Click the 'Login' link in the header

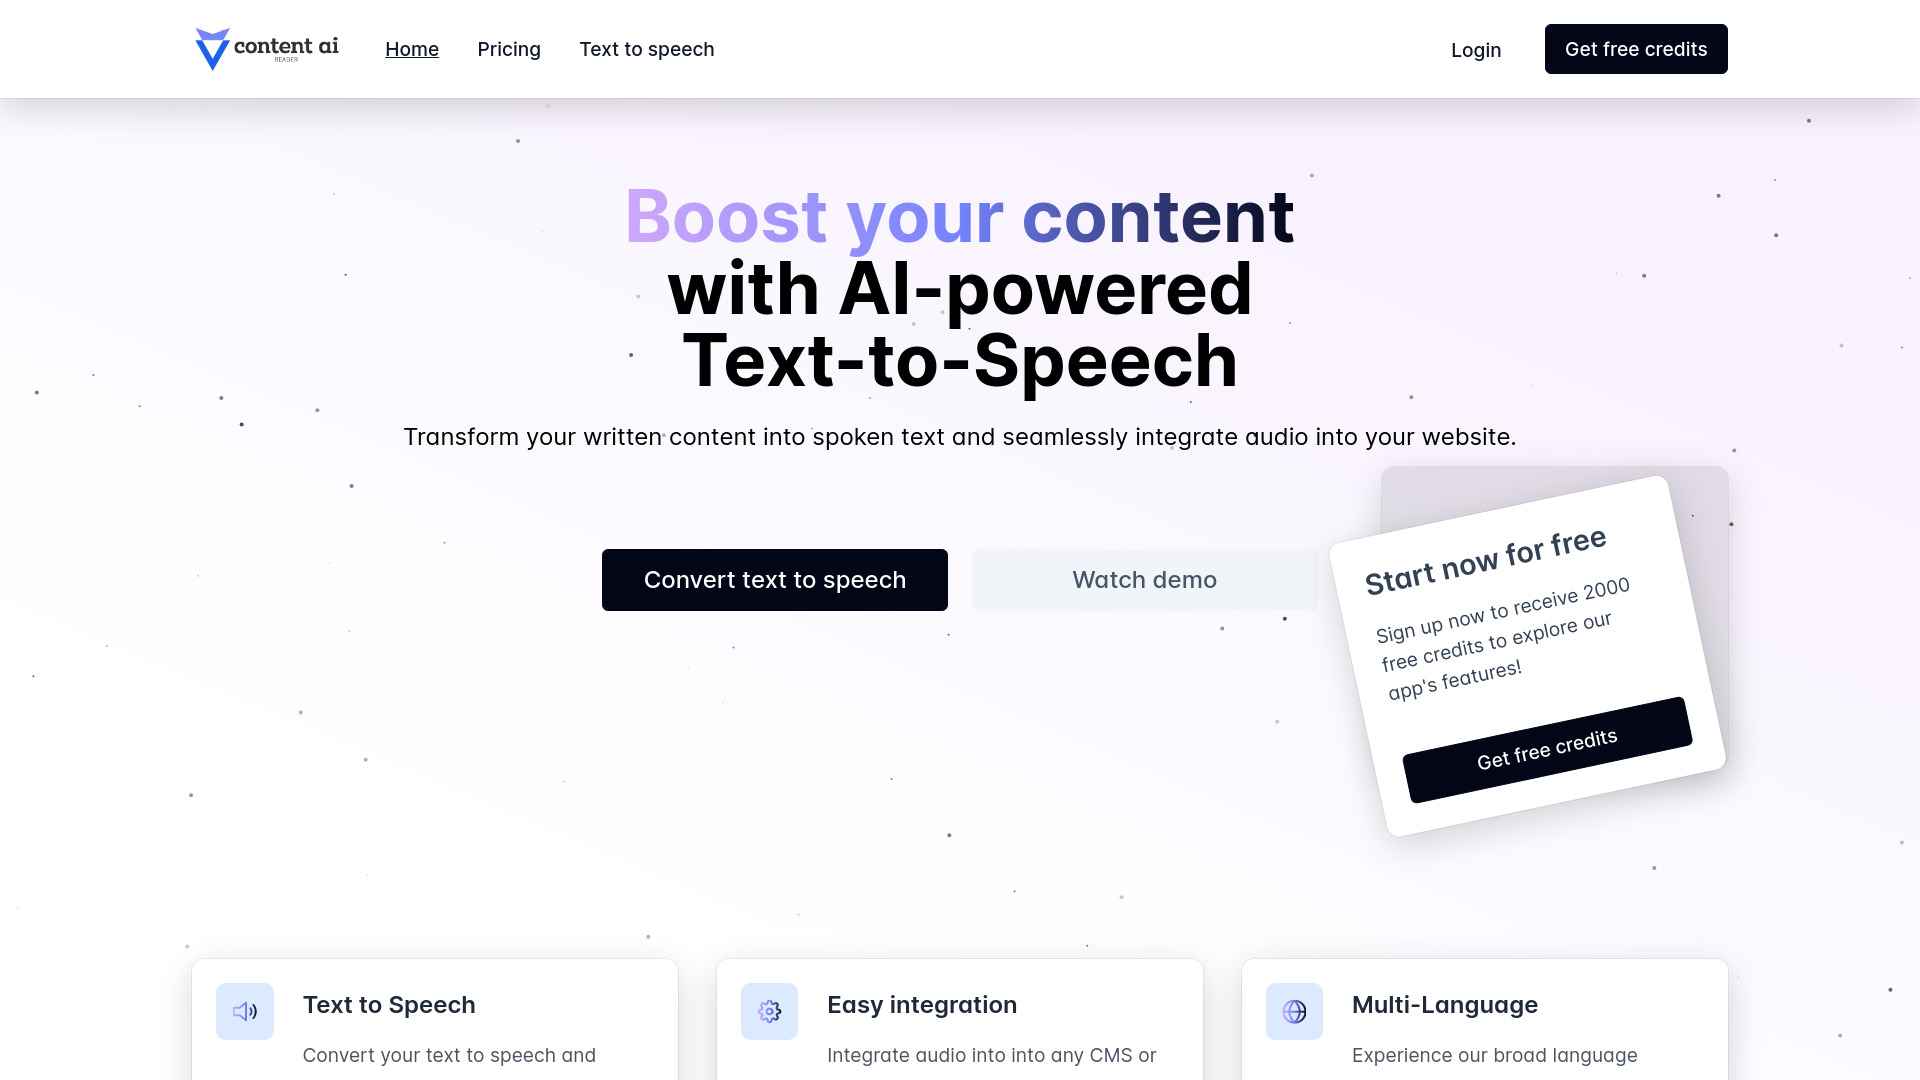click(x=1476, y=49)
